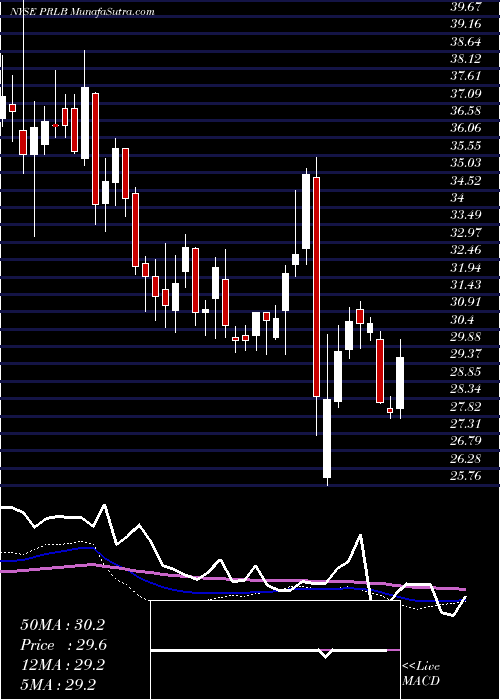Select the 31.43 price axis label
The image size is (500, 700).
pos(466,284)
